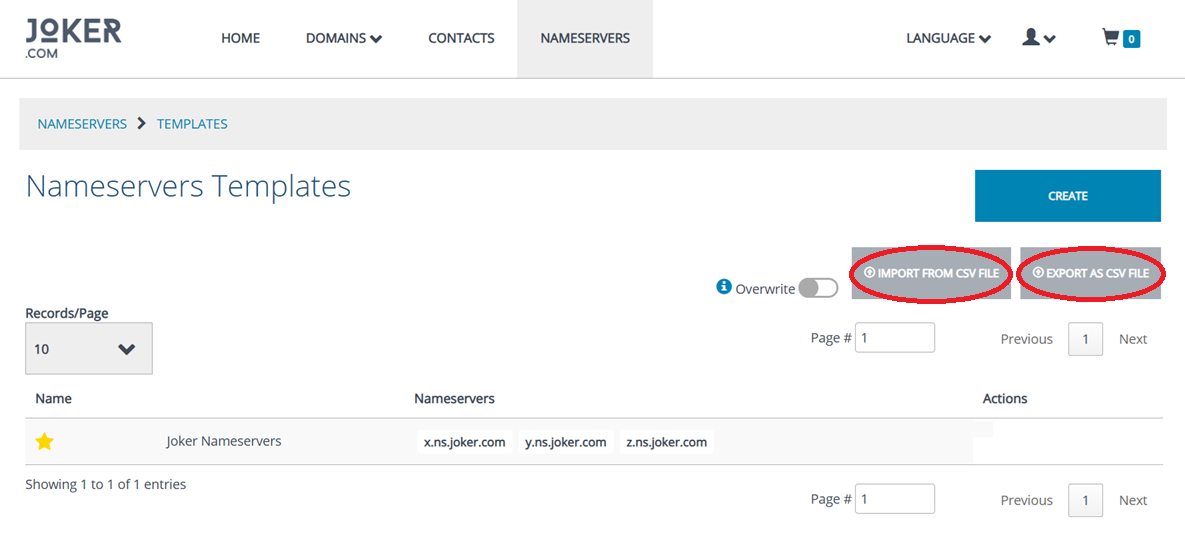
Task: Click bottom Next pagination link
Action: click(x=1133, y=500)
